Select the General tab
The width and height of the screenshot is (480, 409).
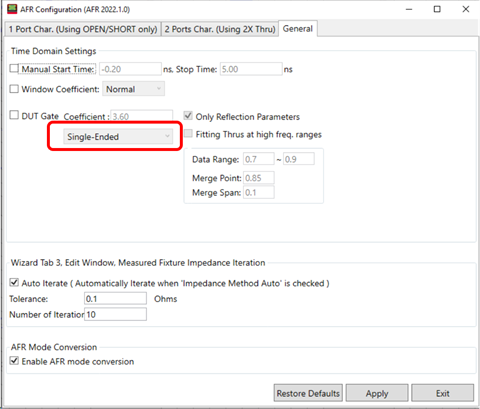click(x=298, y=29)
